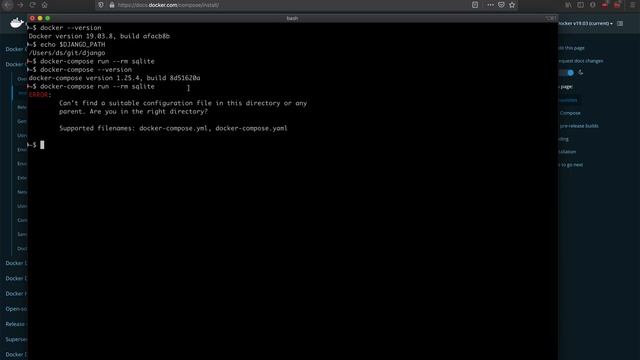
Task: Jump to the Uninstallation section link
Action: coord(567,152)
